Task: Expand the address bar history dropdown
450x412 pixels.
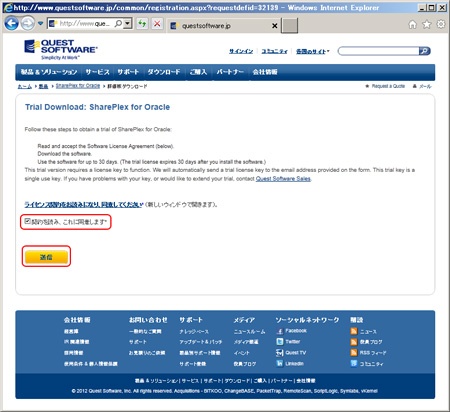Action: click(127, 24)
